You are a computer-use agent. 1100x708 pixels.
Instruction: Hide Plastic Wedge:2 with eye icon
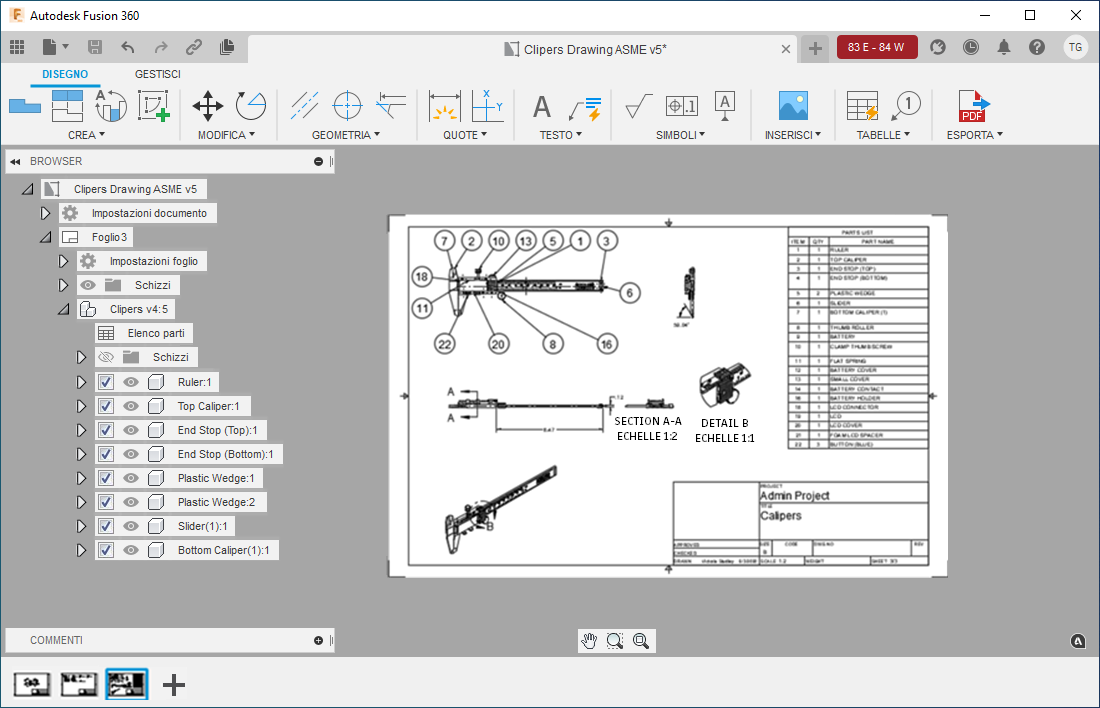[130, 502]
